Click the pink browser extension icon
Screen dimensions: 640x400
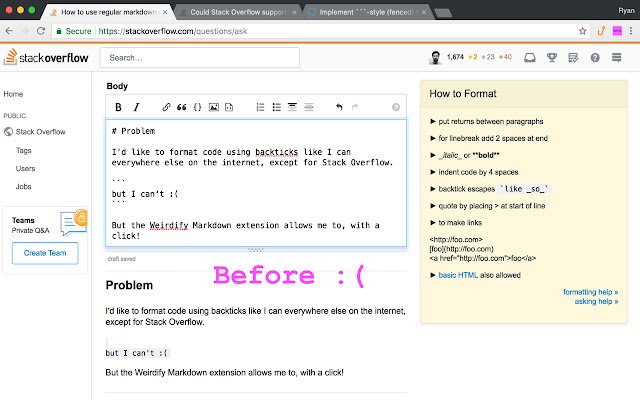[x=617, y=31]
